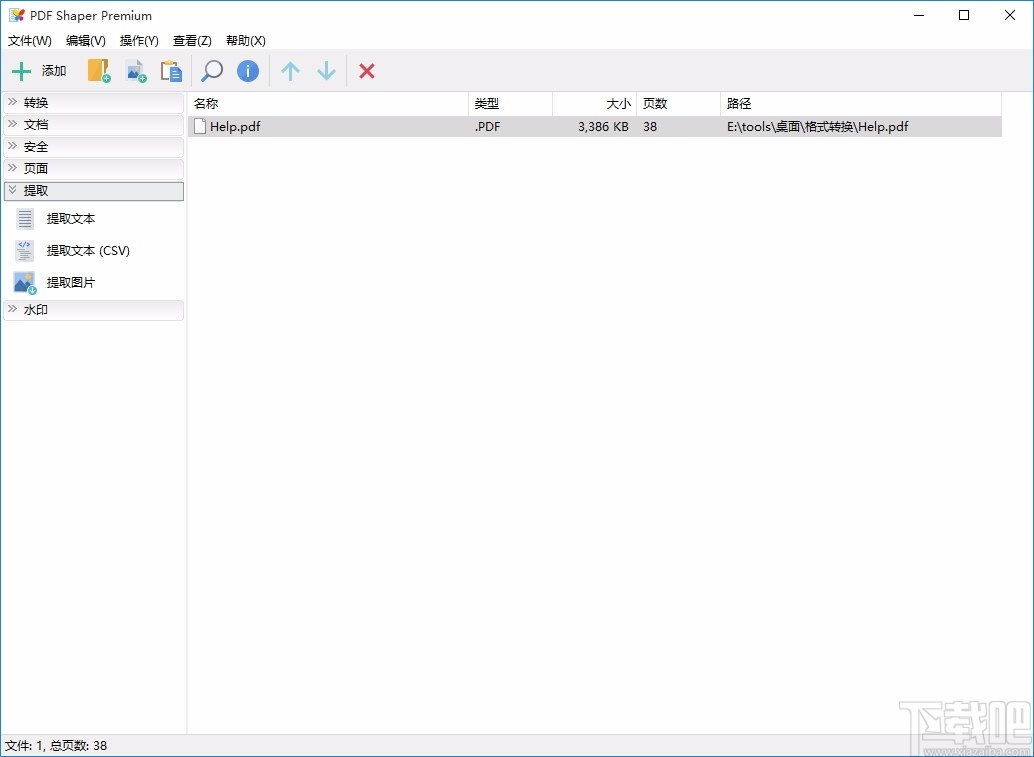The image size is (1034, 757).
Task: Remove file using the red X icon
Action: click(x=366, y=70)
